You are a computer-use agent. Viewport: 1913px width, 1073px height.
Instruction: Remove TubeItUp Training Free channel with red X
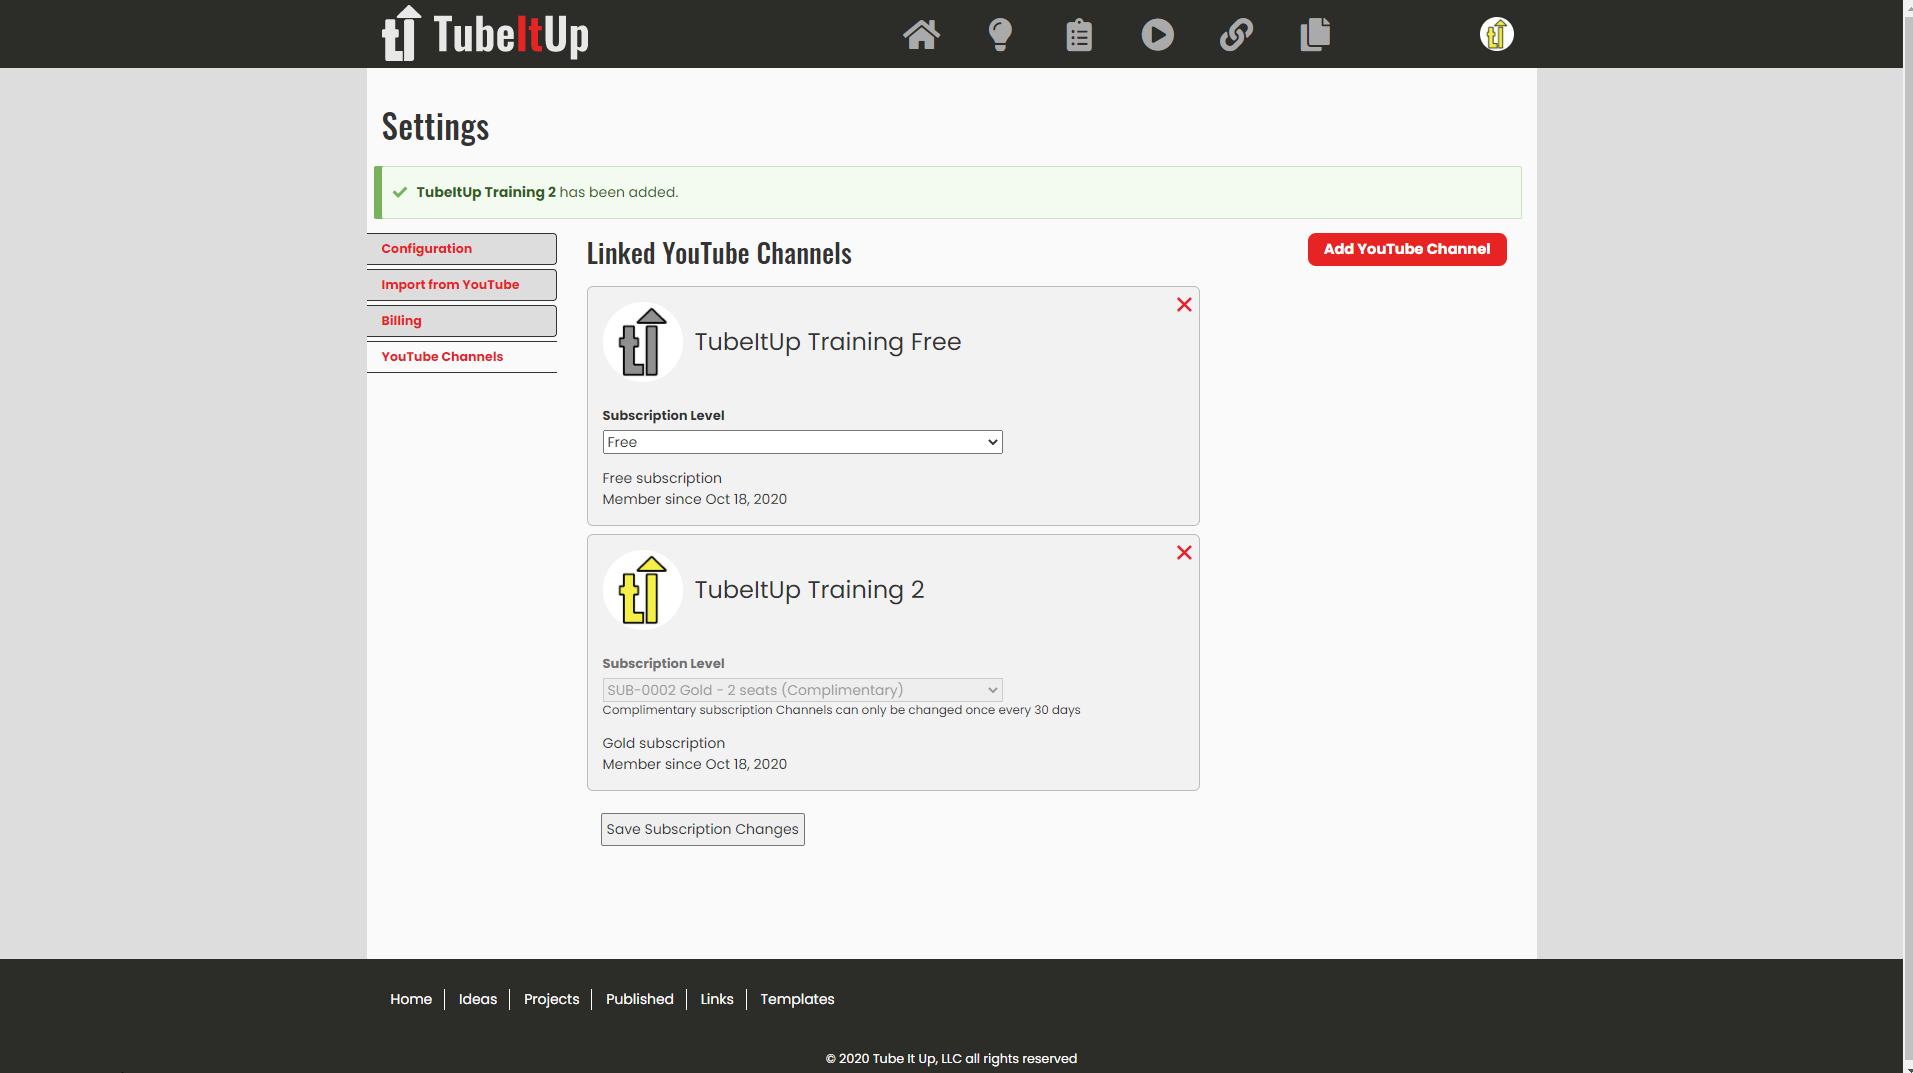pyautogui.click(x=1184, y=305)
